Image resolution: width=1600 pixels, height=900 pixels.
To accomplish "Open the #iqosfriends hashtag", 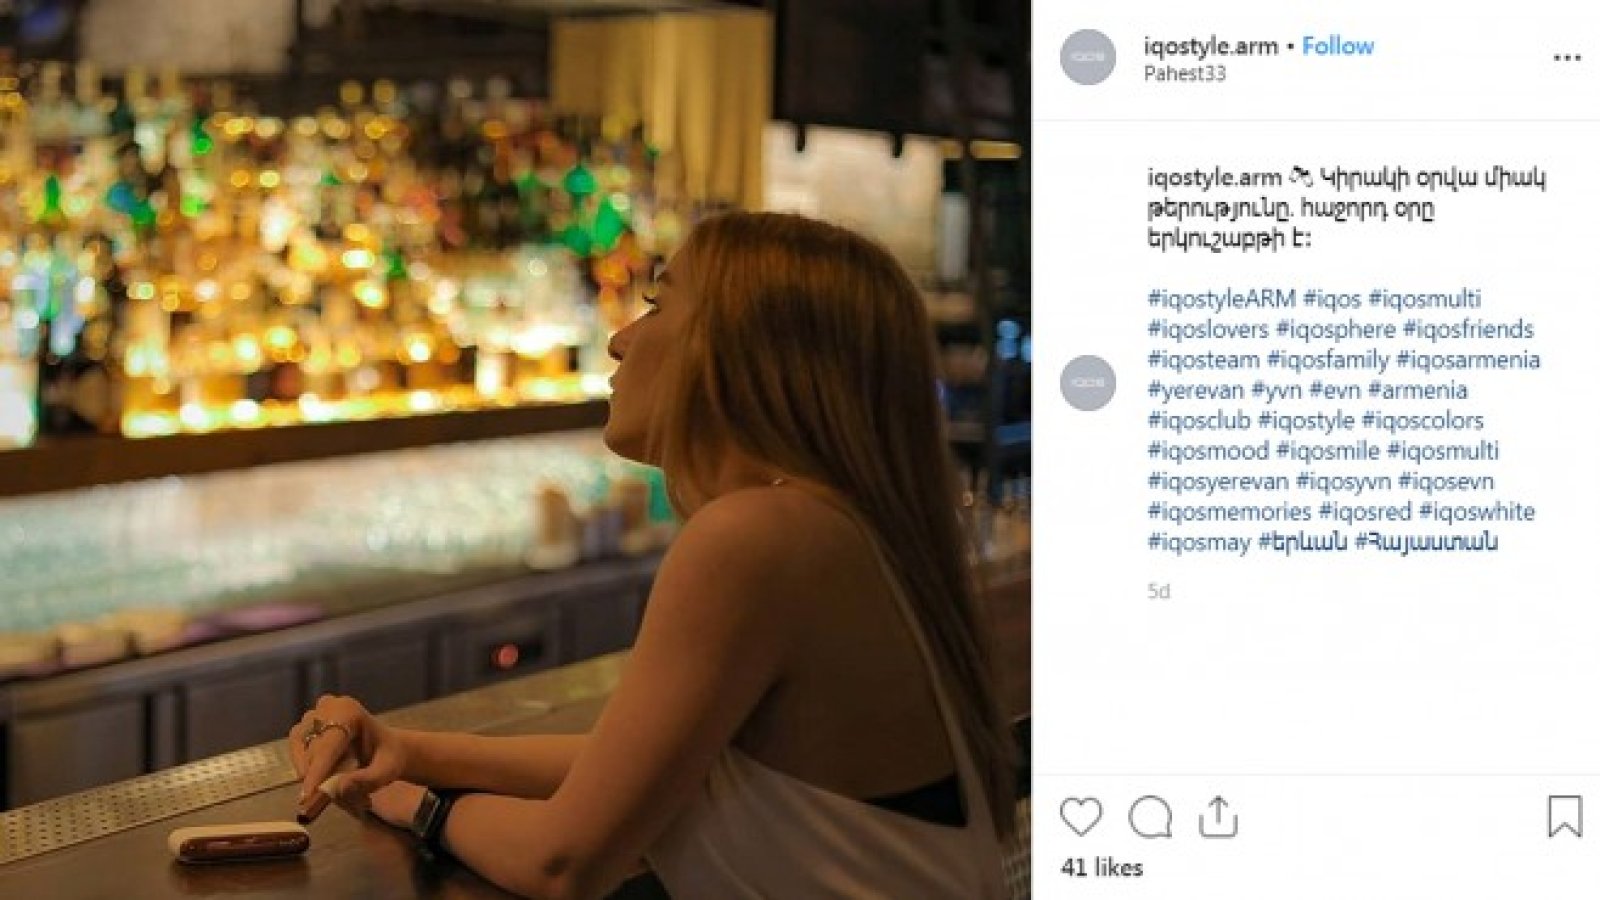I will tap(1467, 329).
